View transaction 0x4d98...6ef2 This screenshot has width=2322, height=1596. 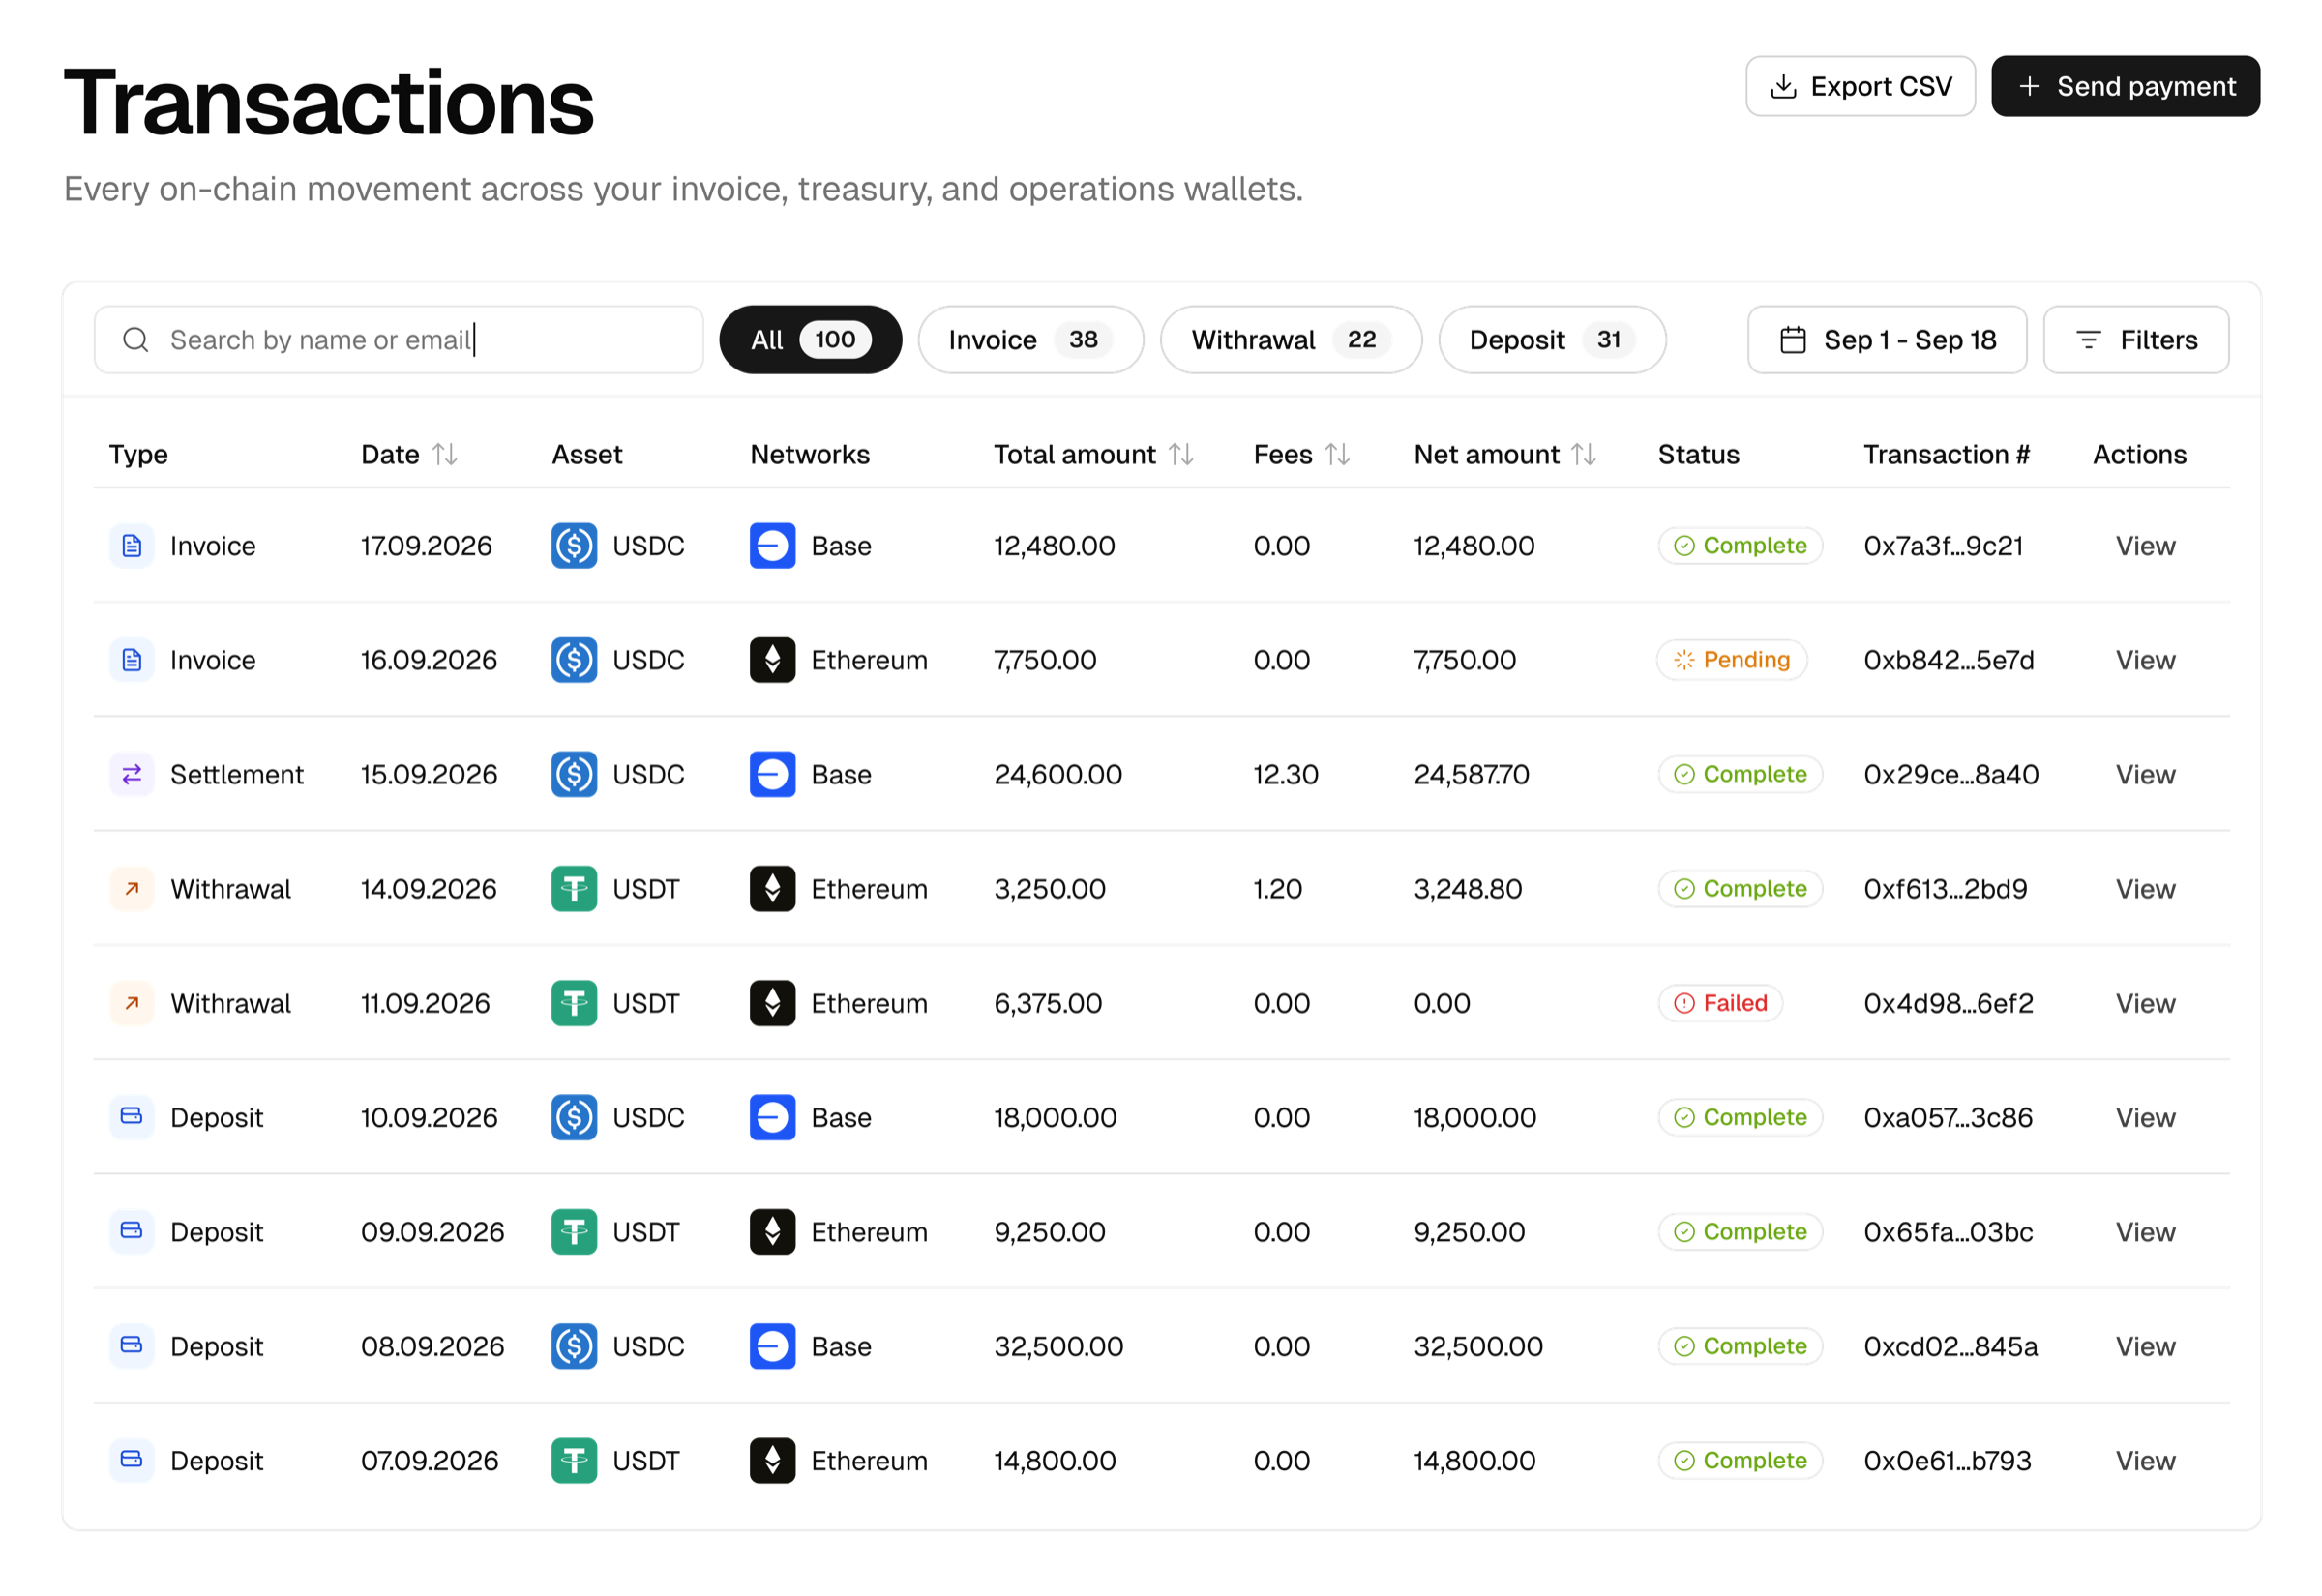(x=2145, y=1003)
